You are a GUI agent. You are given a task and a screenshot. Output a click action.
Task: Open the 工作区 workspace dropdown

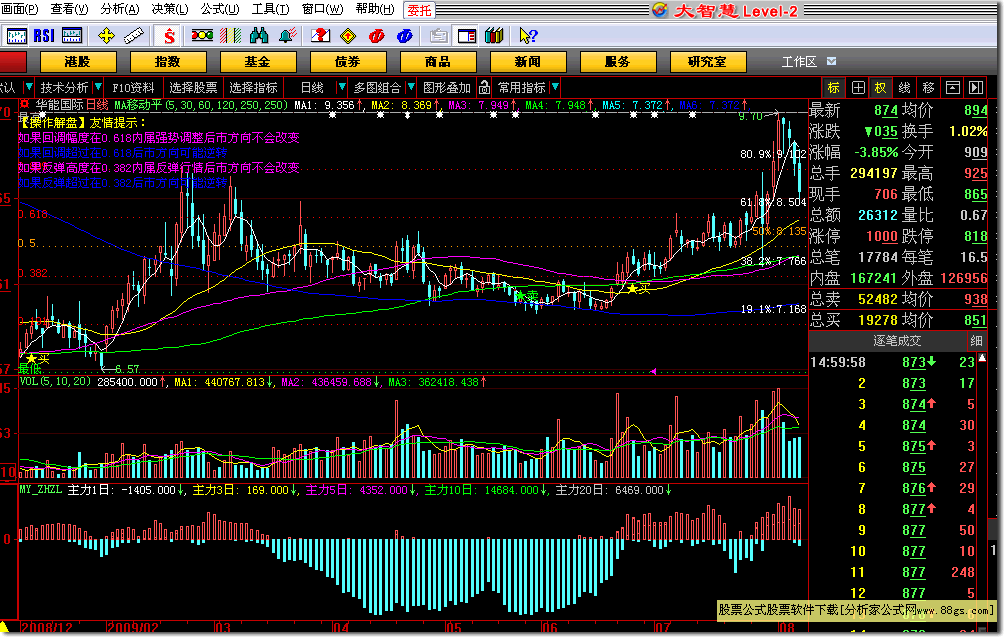click(832, 62)
